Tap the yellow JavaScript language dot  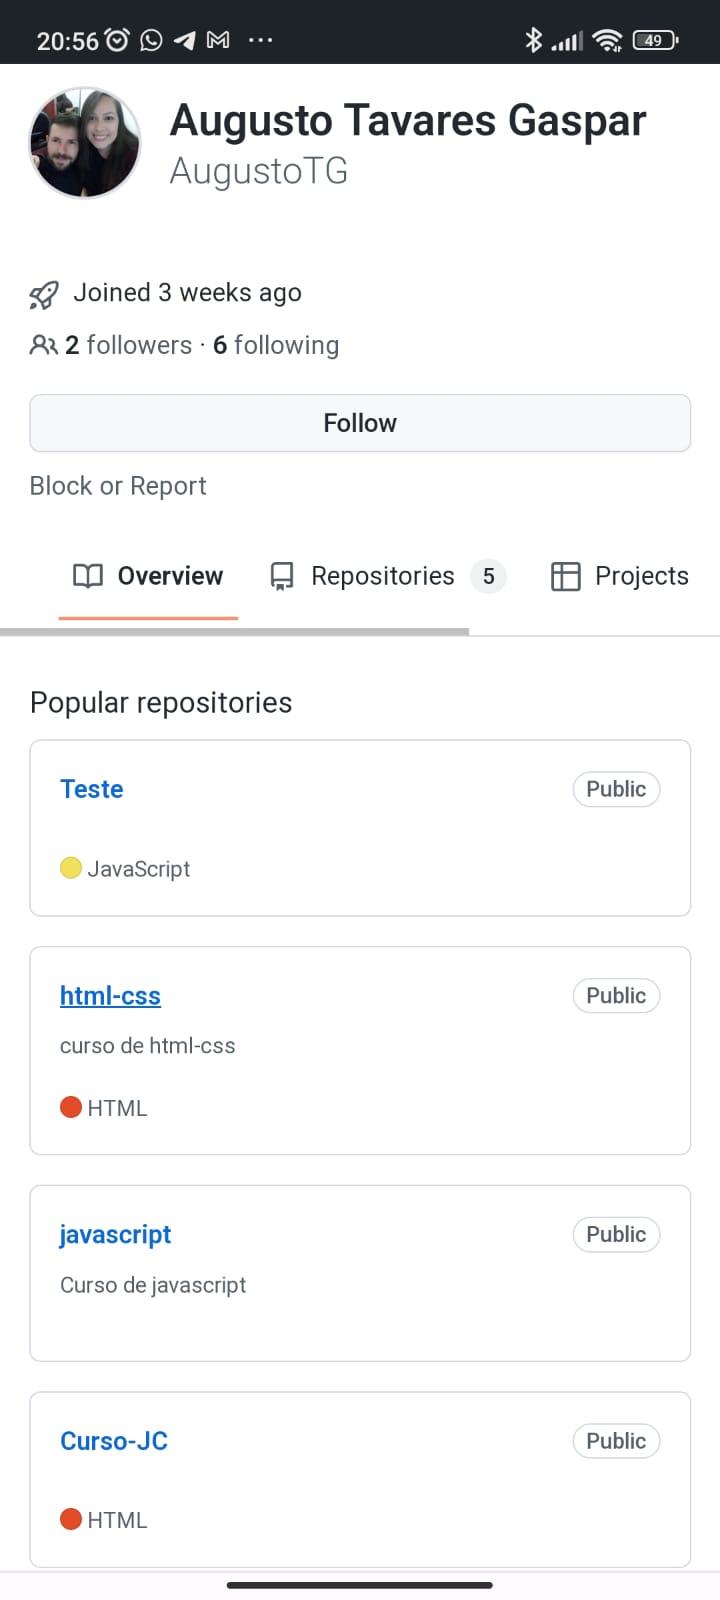71,868
